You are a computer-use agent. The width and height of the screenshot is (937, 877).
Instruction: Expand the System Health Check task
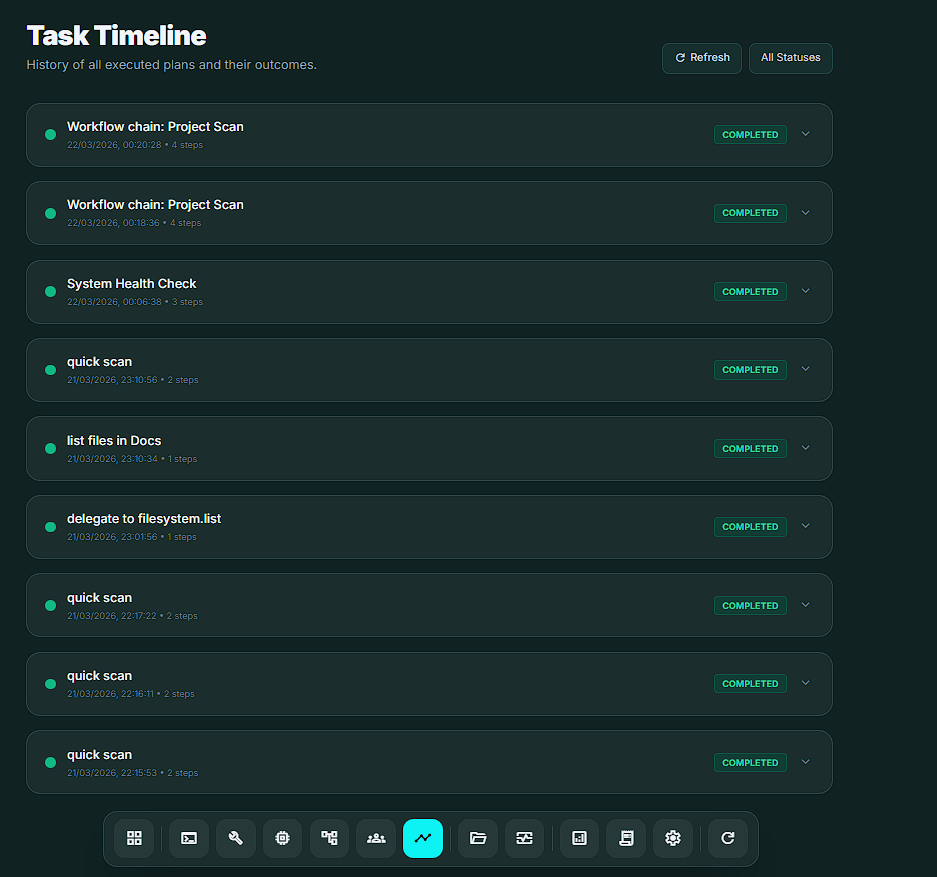[x=806, y=291]
